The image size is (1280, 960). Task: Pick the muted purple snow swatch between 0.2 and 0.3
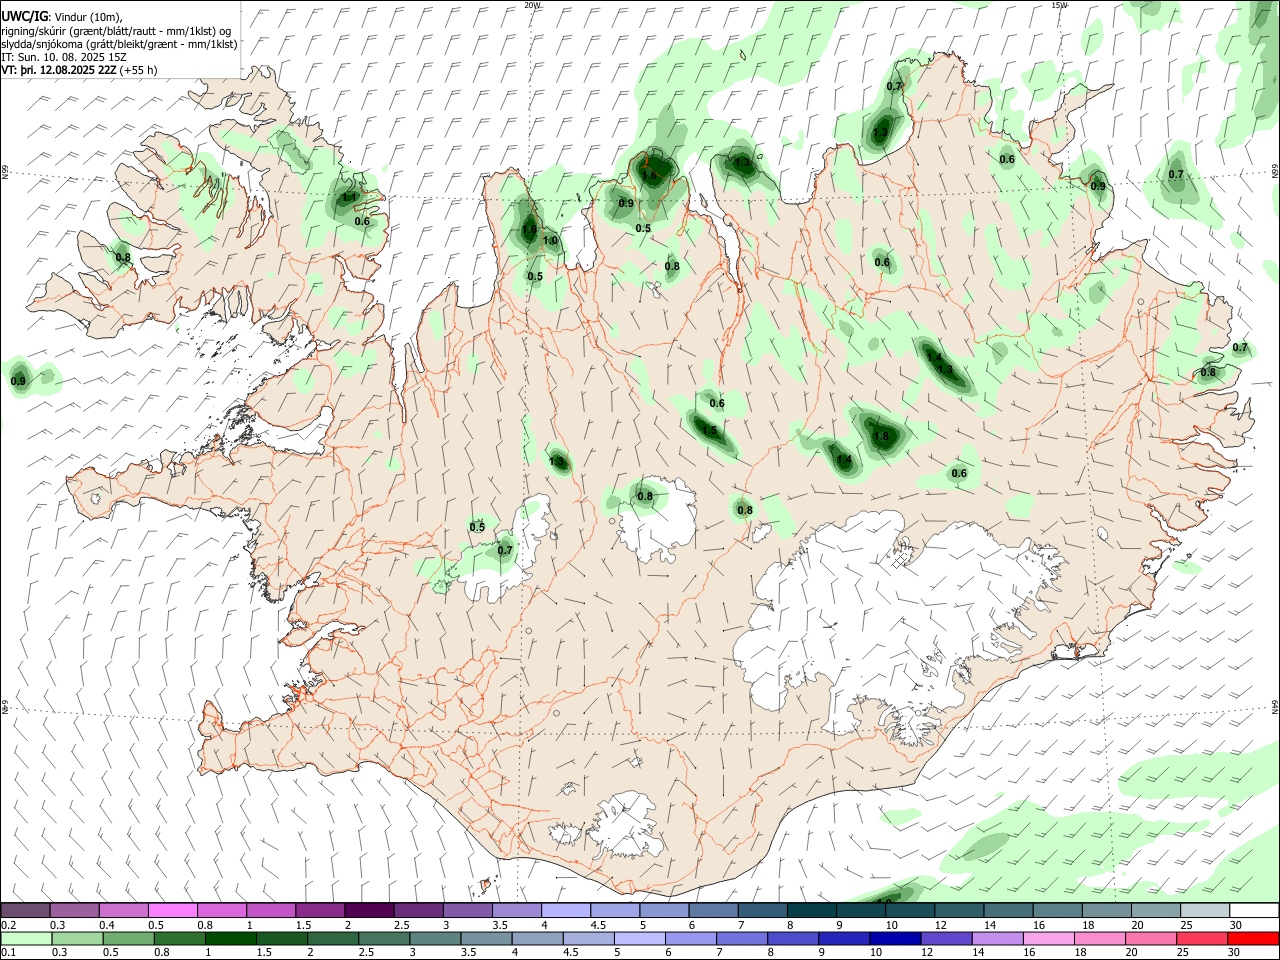26,910
